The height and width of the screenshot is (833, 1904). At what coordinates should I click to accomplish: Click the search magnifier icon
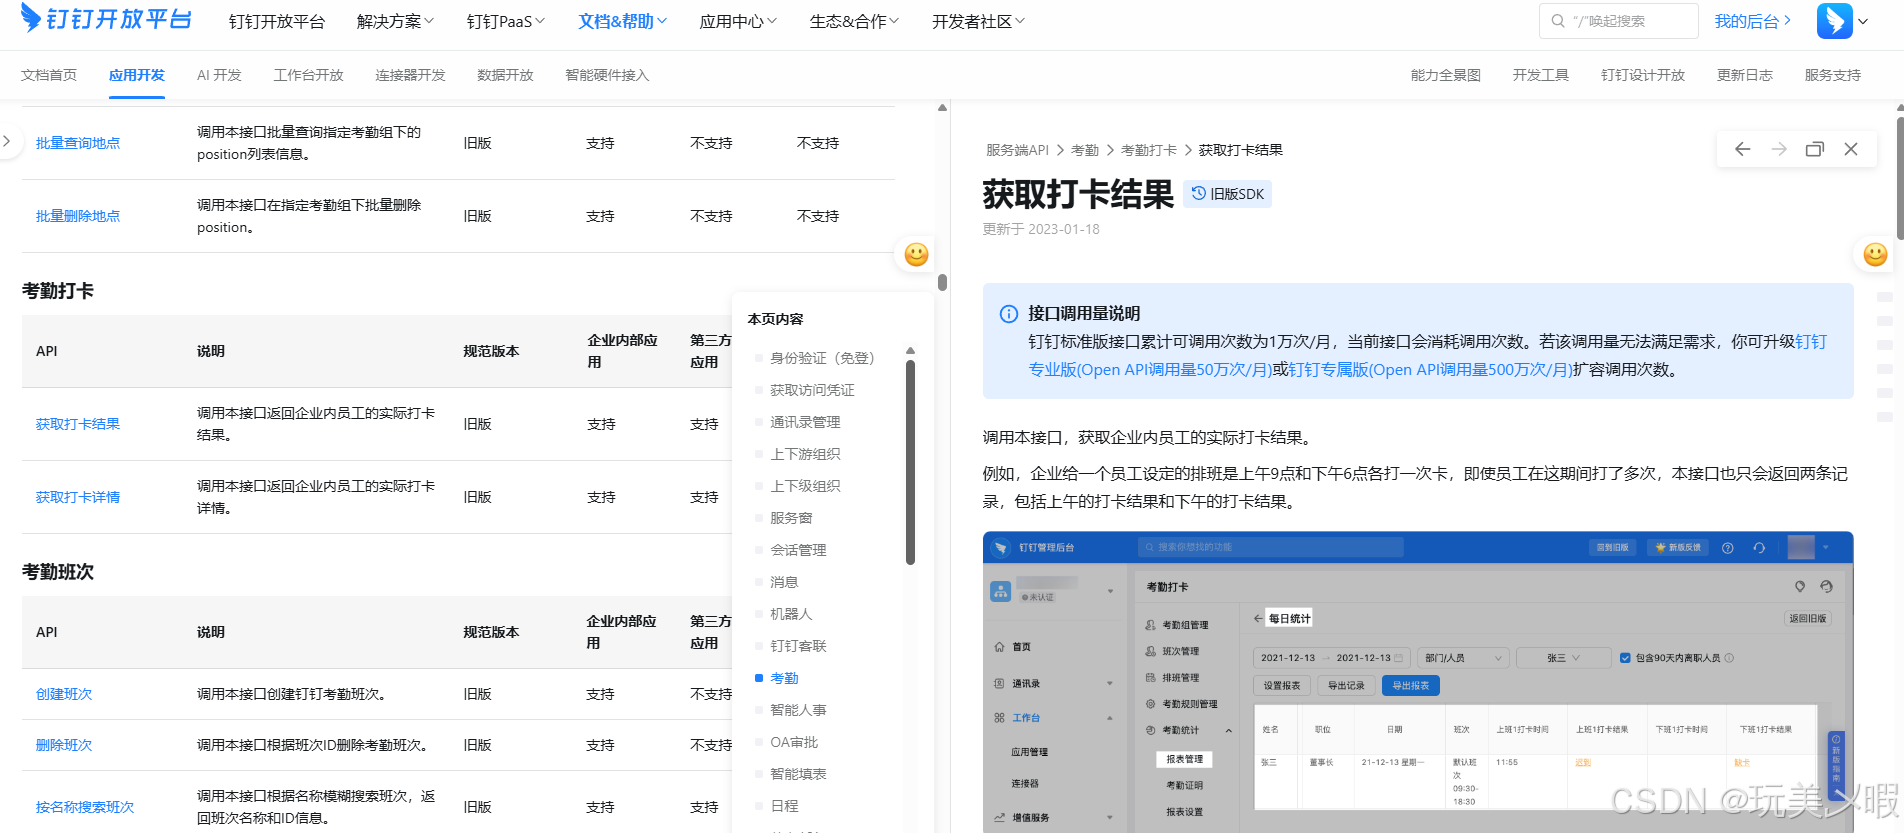click(x=1558, y=21)
